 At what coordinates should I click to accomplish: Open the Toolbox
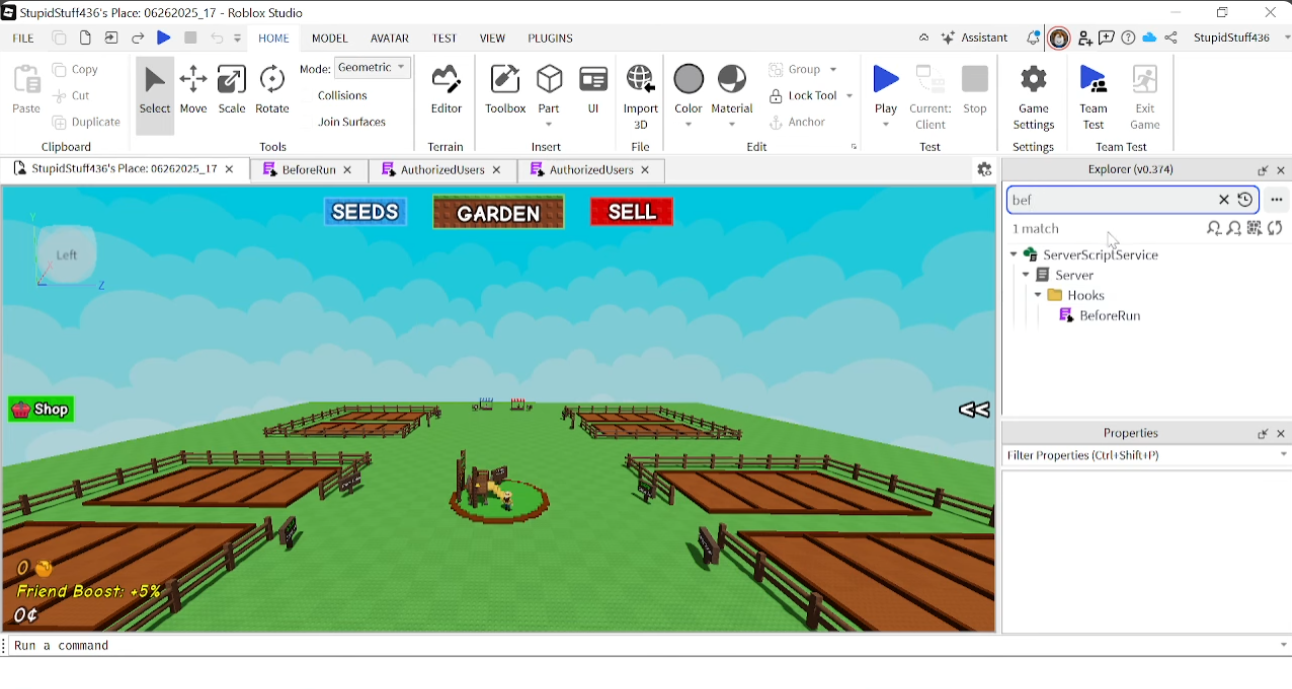[x=504, y=88]
